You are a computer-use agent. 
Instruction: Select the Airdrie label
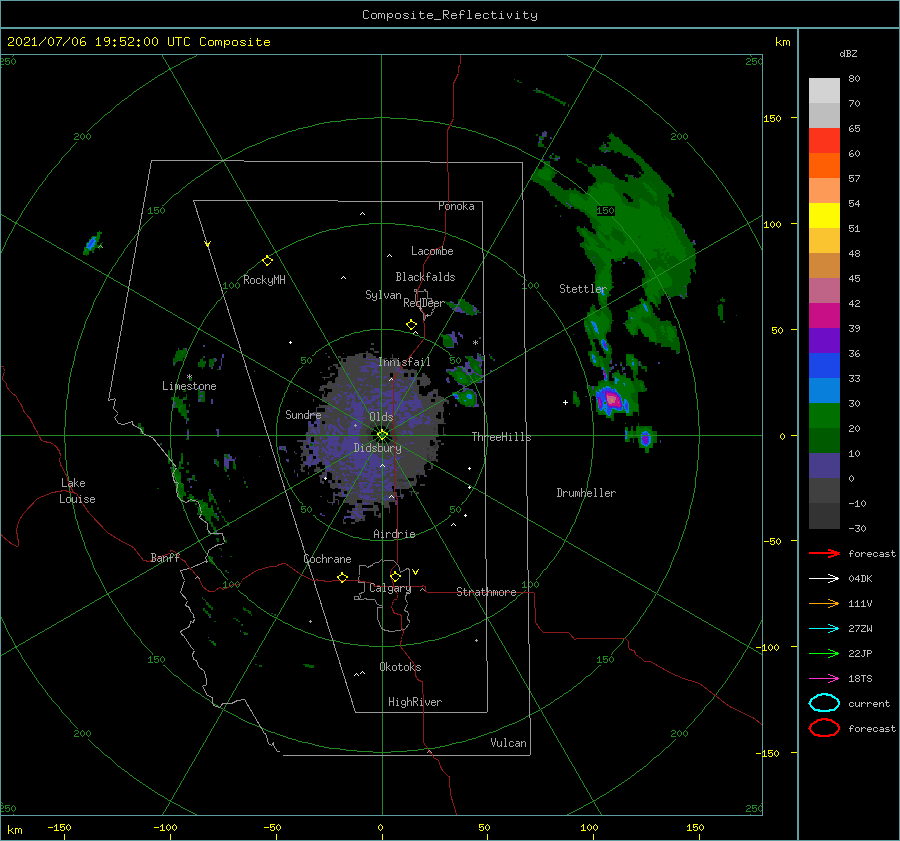[x=394, y=534]
